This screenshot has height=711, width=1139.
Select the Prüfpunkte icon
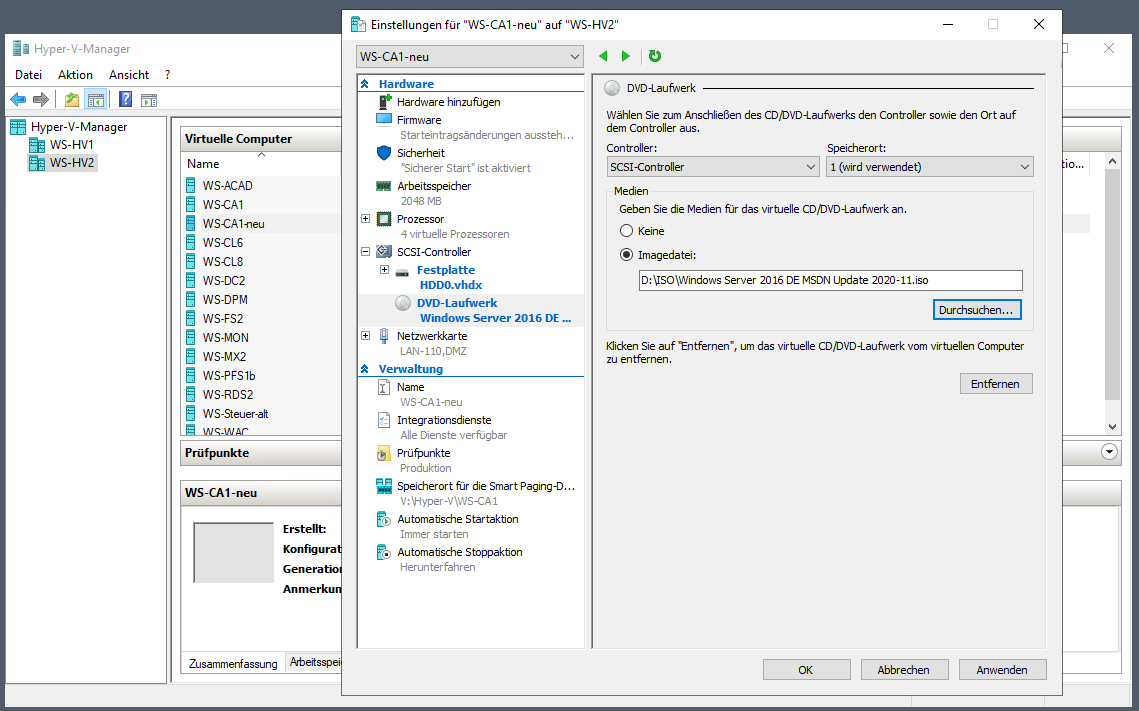(x=384, y=453)
